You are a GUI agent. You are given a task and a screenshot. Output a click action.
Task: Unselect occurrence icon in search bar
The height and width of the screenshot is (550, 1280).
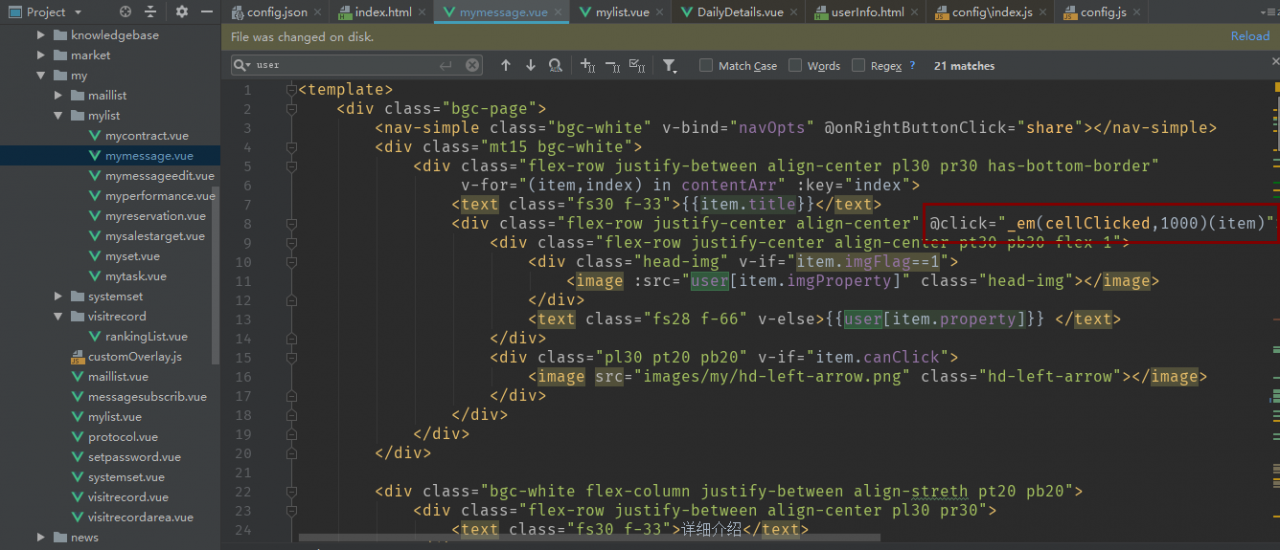(613, 65)
